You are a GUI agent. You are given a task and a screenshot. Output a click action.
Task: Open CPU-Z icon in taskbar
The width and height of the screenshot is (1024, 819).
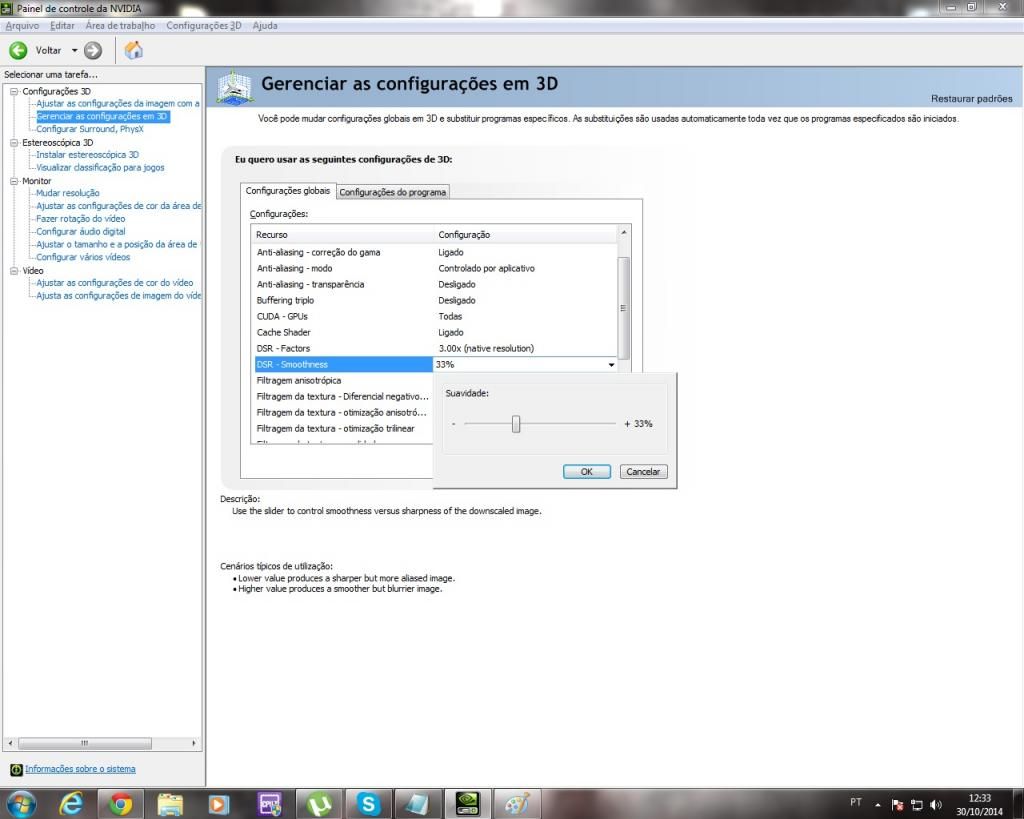tap(269, 804)
